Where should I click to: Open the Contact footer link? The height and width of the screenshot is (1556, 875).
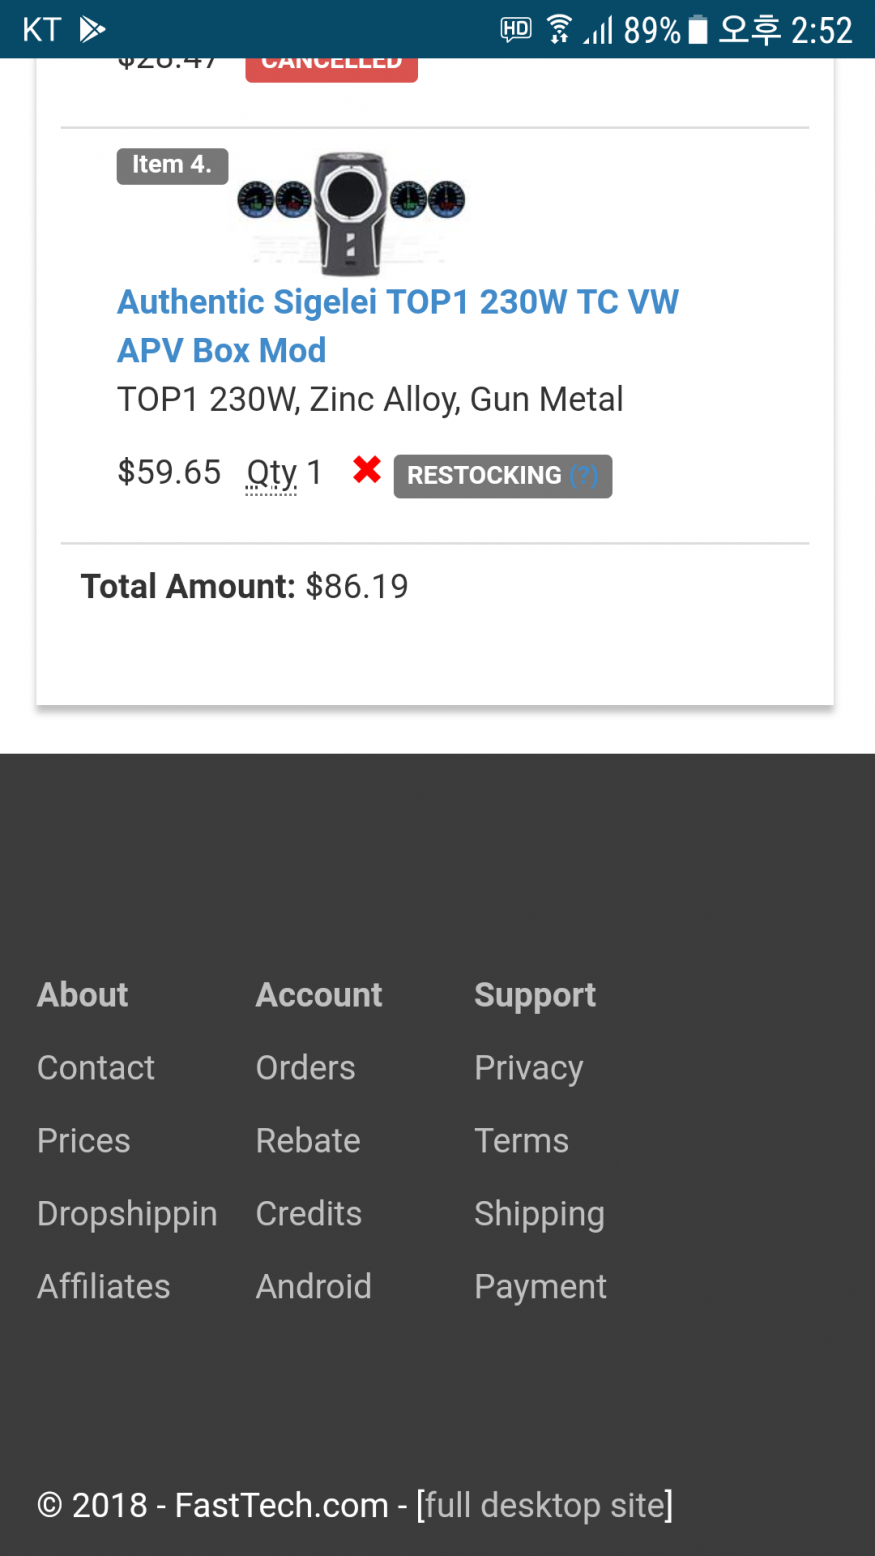pos(96,1068)
